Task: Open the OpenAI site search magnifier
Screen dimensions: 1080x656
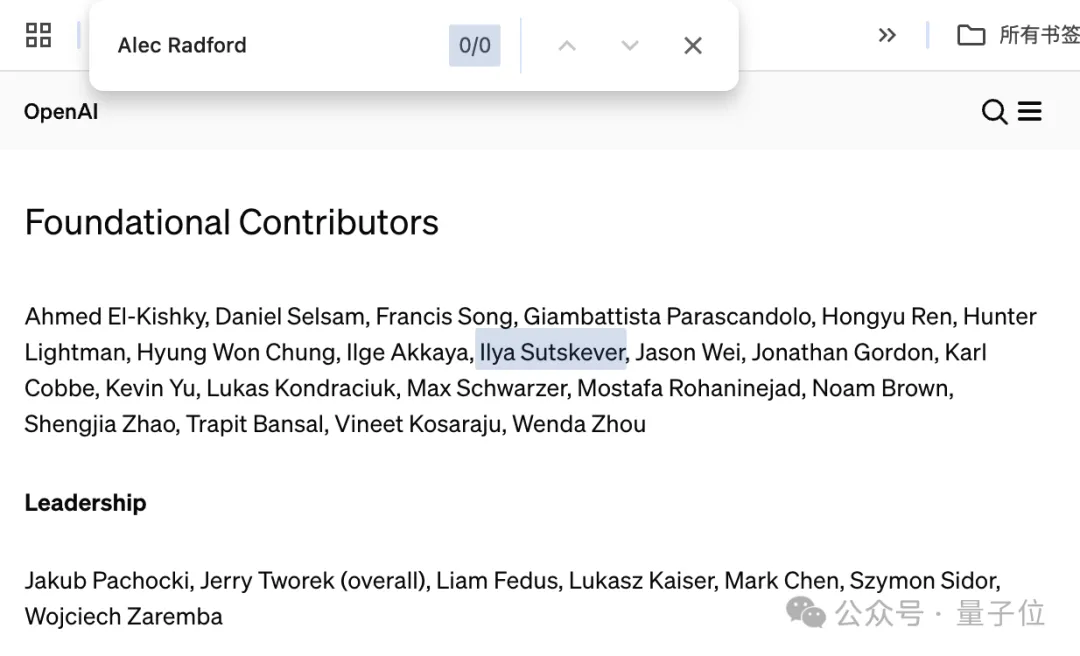Action: (994, 111)
